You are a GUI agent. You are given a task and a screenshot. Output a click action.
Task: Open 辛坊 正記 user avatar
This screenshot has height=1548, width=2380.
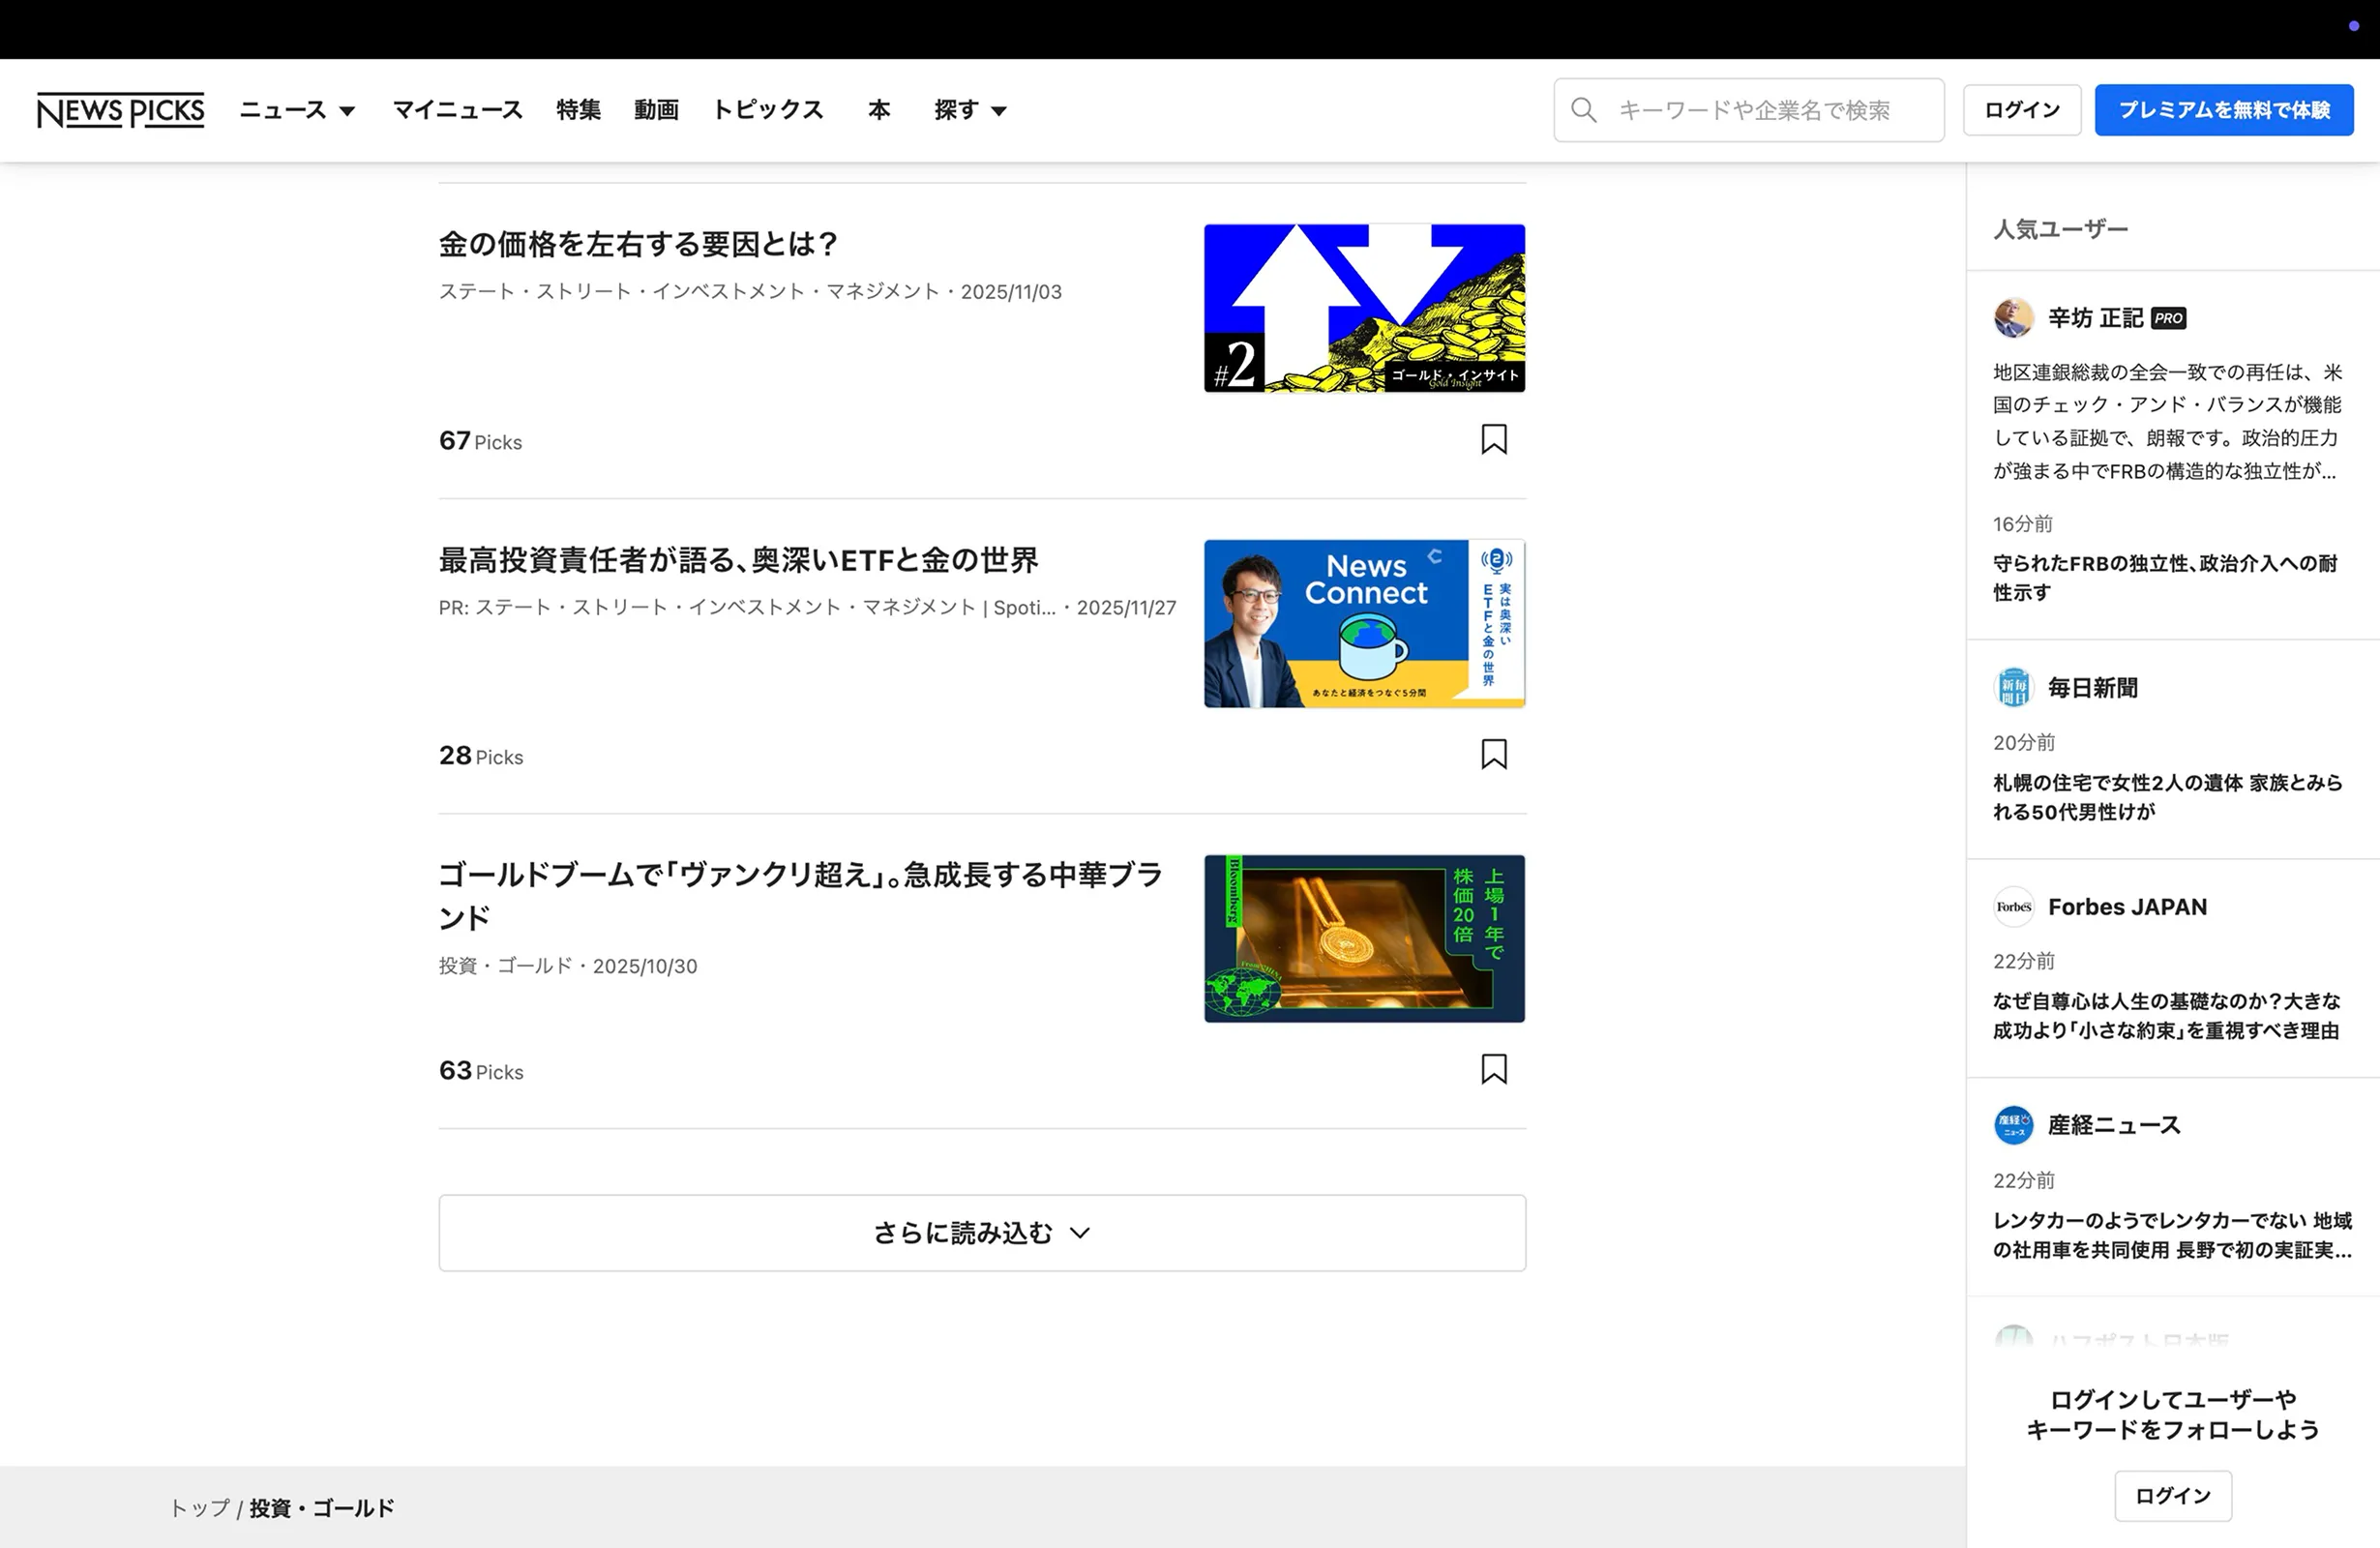tap(2013, 318)
